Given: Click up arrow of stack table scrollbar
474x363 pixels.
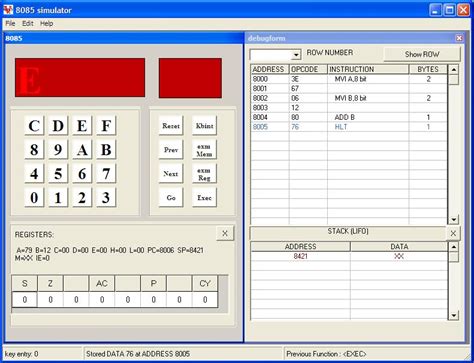Looking at the screenshot, I should (454, 247).
